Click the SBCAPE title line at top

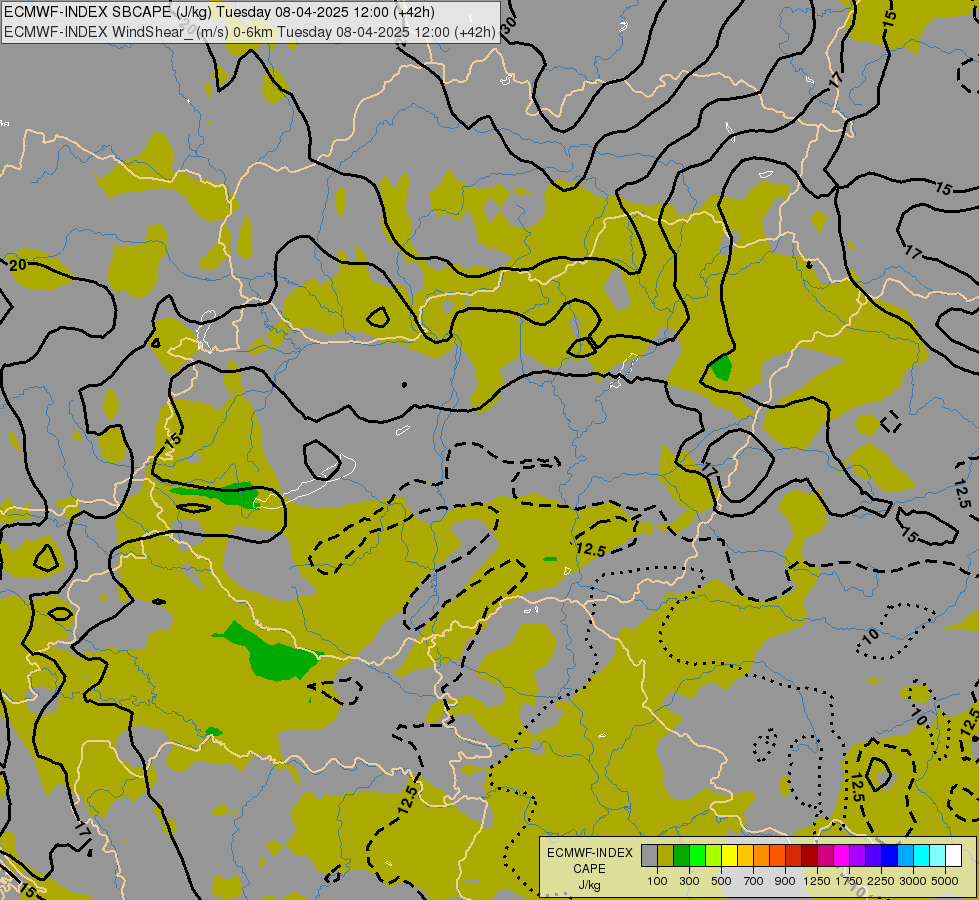(x=219, y=12)
